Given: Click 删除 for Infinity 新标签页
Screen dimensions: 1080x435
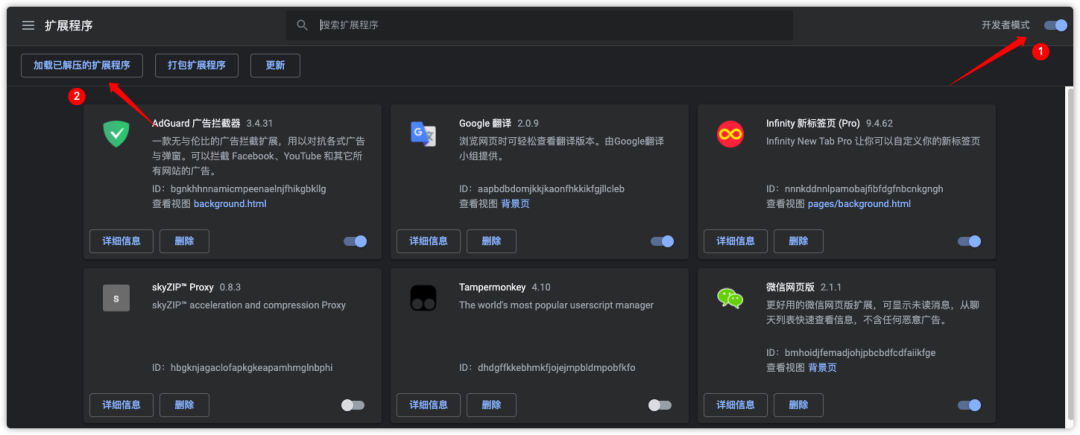Looking at the screenshot, I should coord(798,241).
